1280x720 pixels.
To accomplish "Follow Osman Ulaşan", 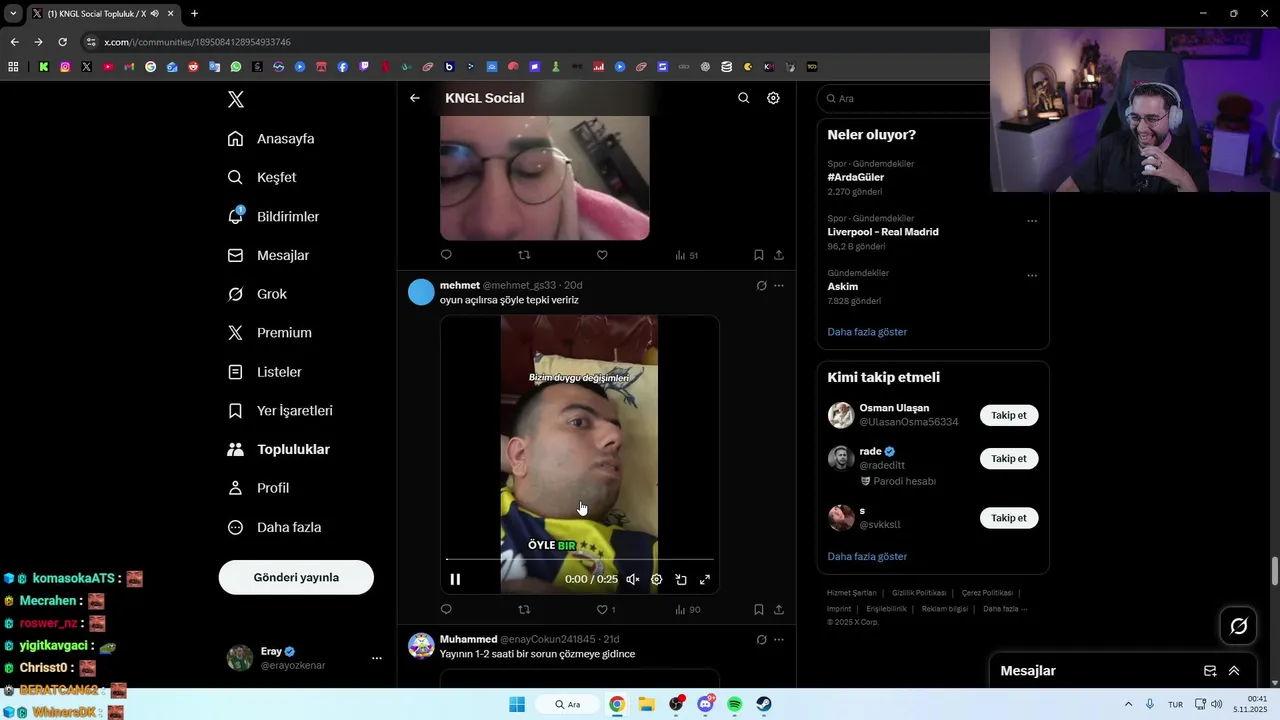I will [x=1009, y=415].
